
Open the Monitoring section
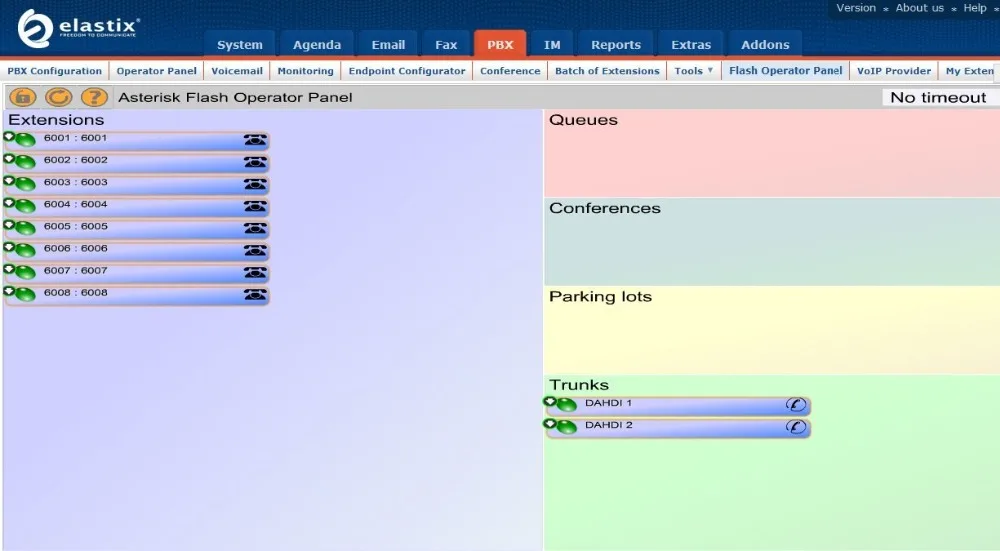[x=305, y=71]
